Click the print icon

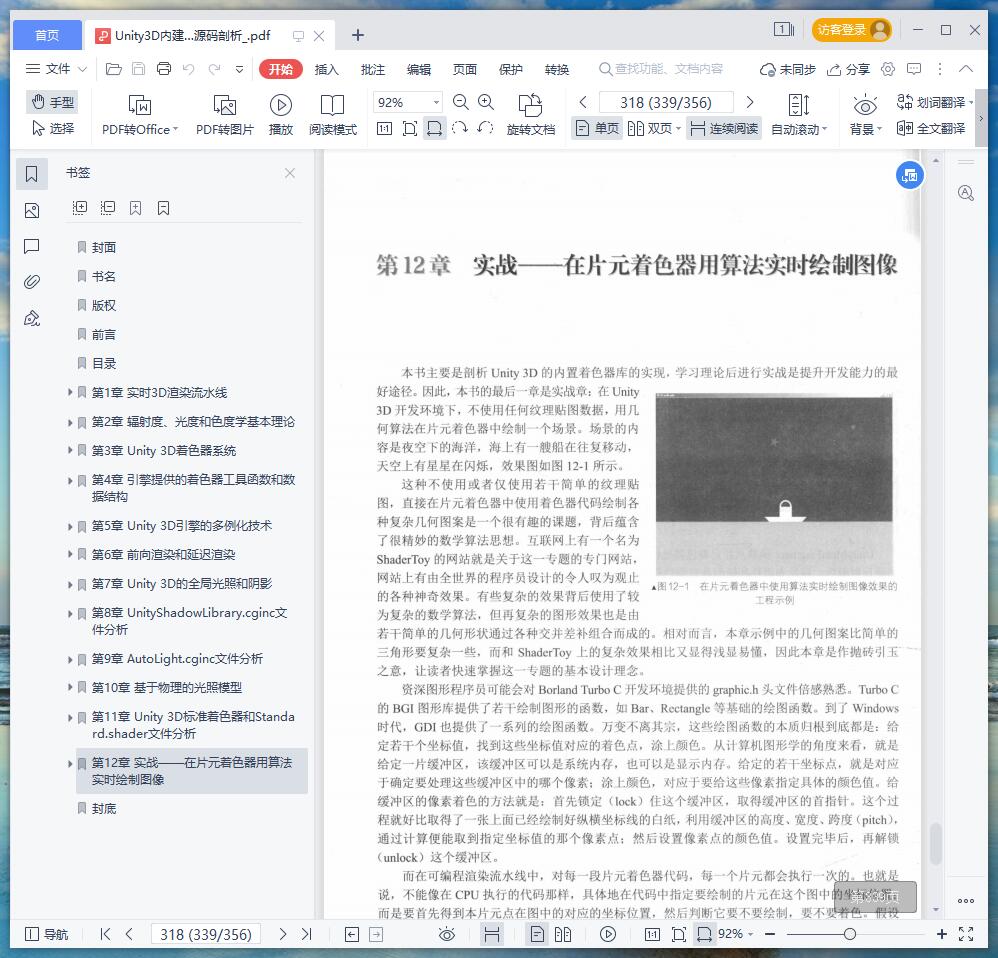(164, 69)
